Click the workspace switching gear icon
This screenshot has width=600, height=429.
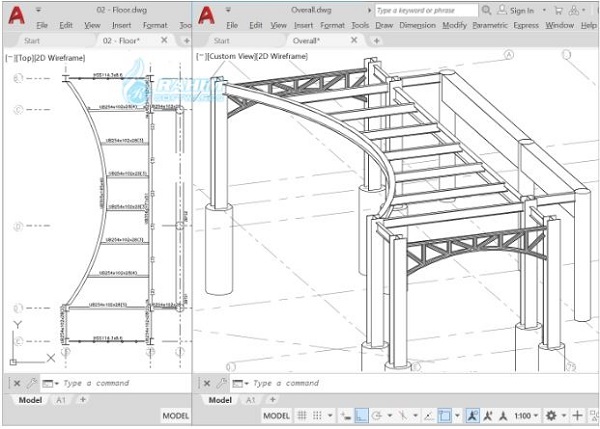click(549, 415)
